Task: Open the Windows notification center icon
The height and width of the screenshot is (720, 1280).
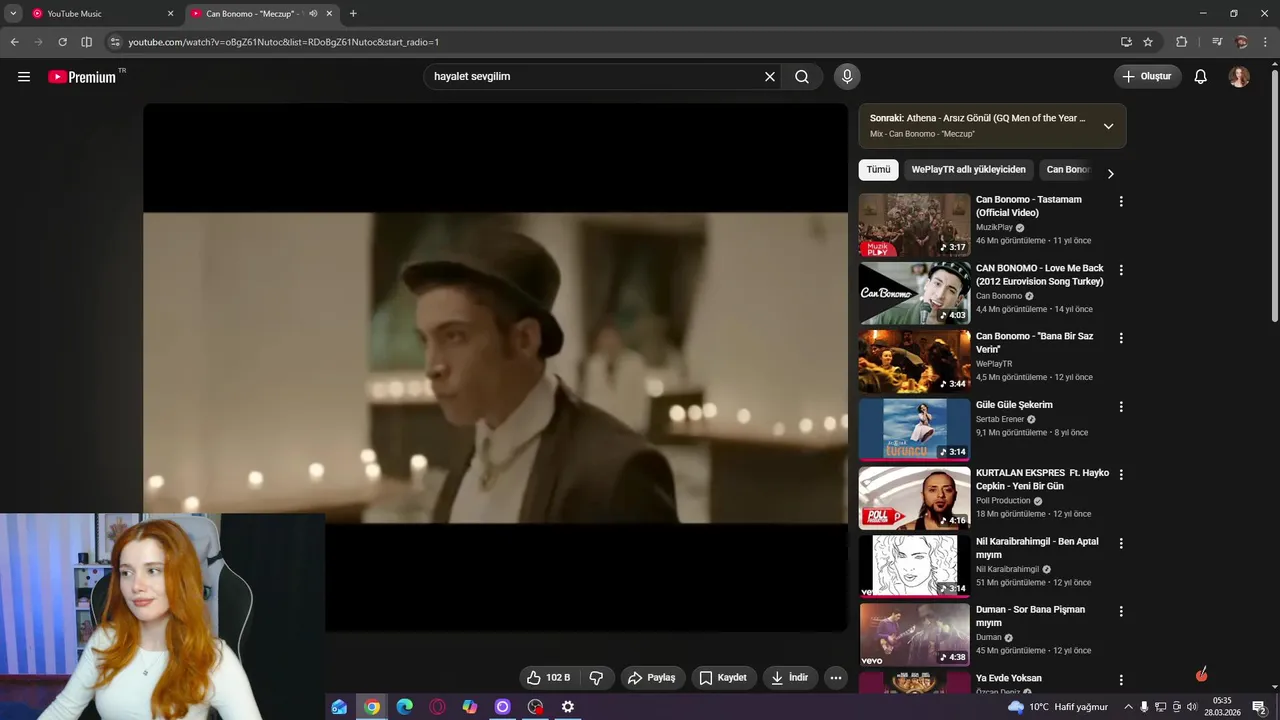Action: pyautogui.click(x=1260, y=707)
